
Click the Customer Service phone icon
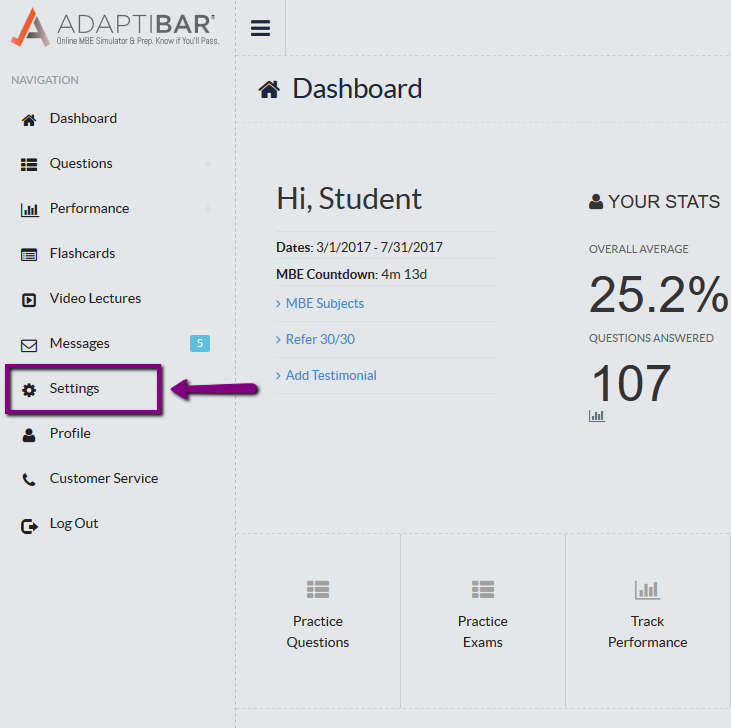point(29,479)
